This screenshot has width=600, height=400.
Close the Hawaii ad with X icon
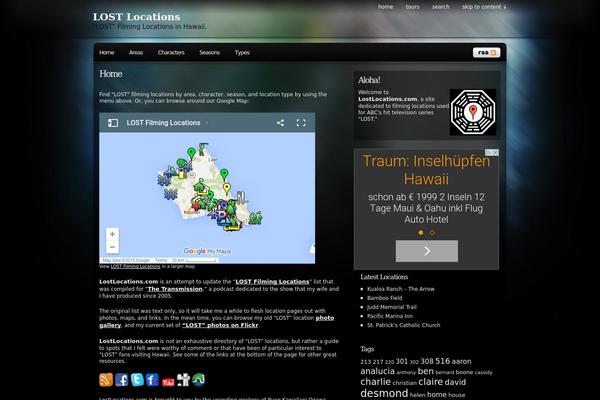(495, 152)
